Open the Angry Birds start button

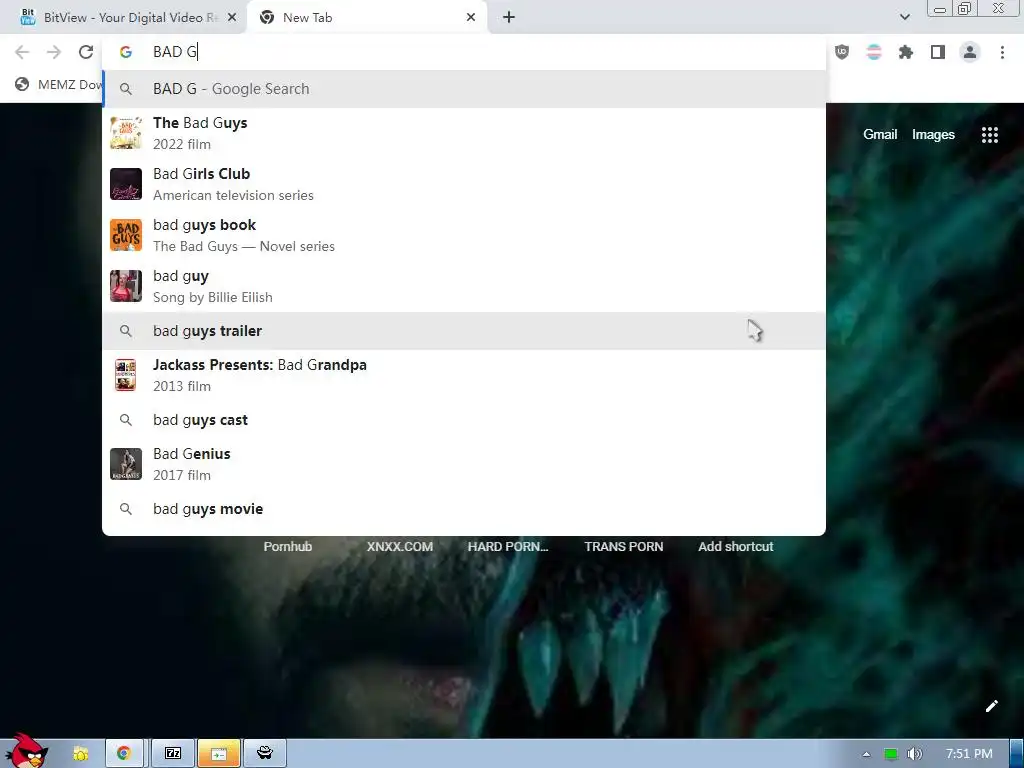pos(25,751)
